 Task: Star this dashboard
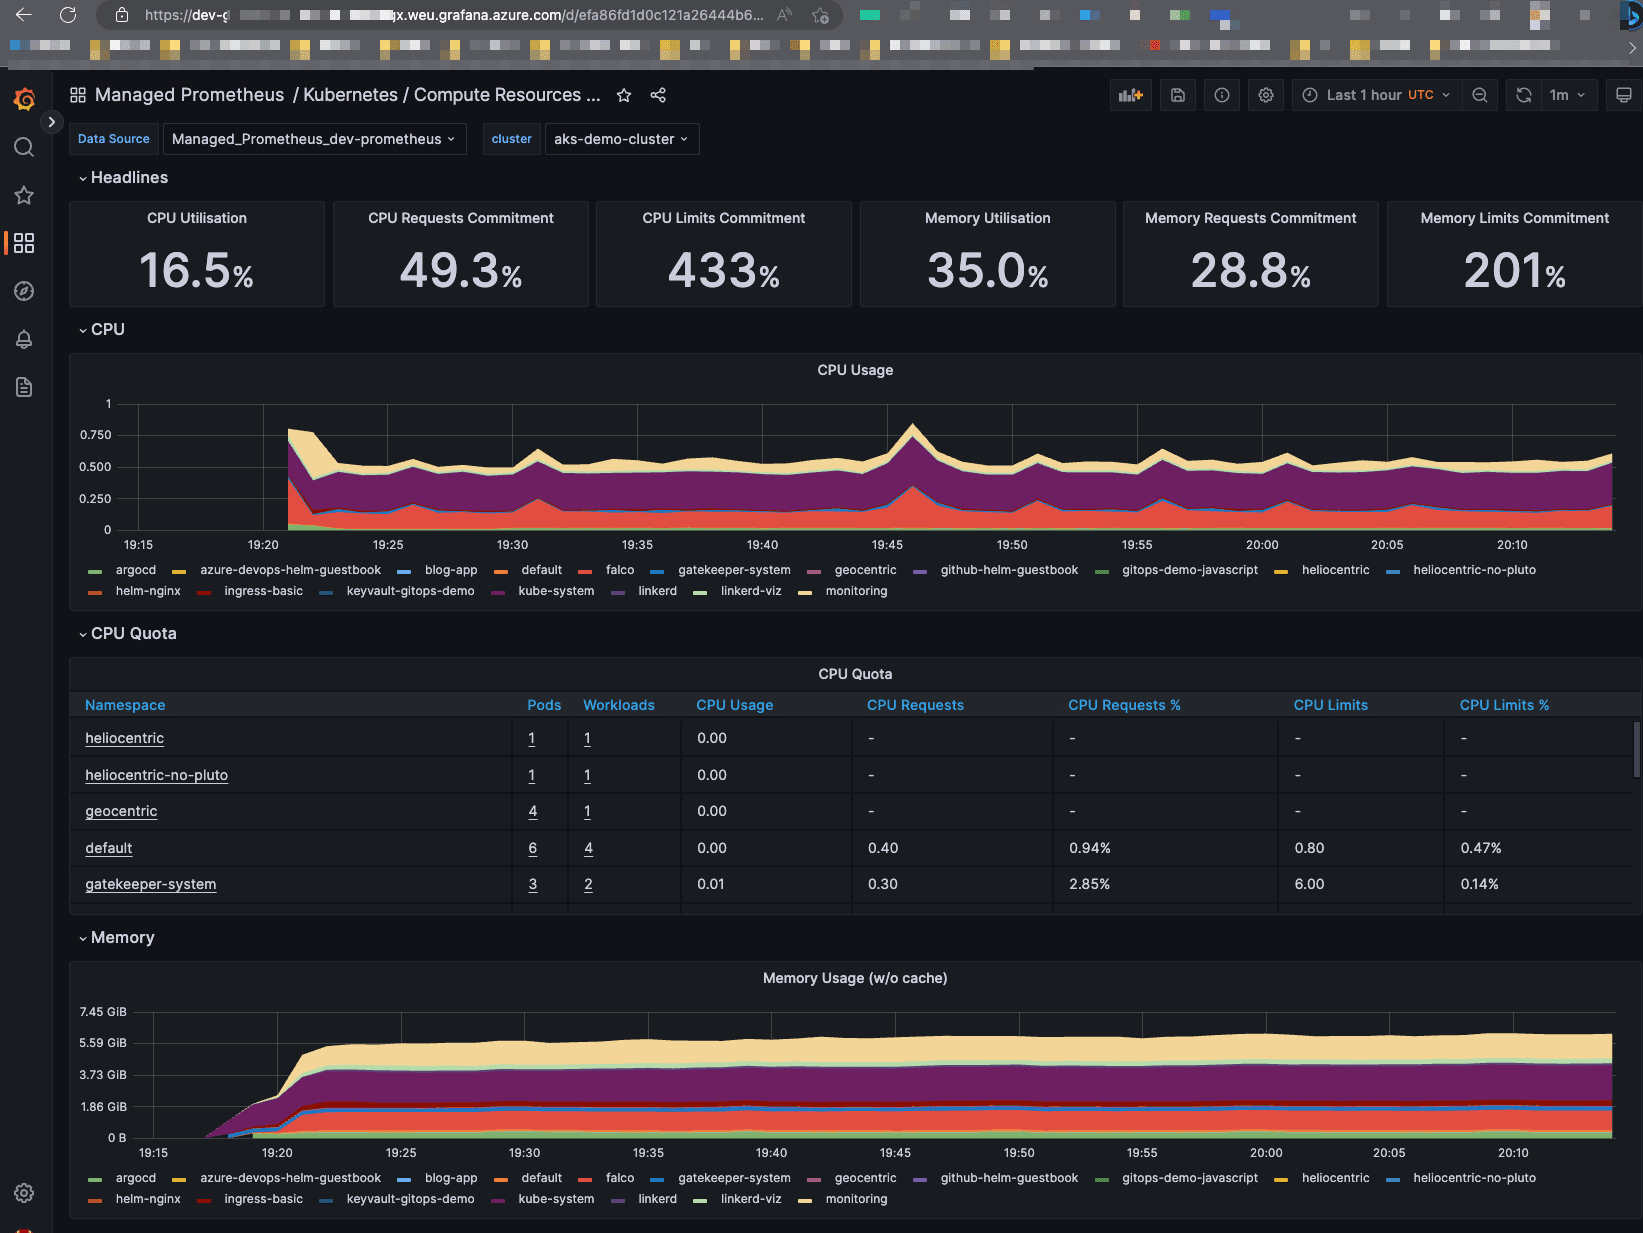623,95
